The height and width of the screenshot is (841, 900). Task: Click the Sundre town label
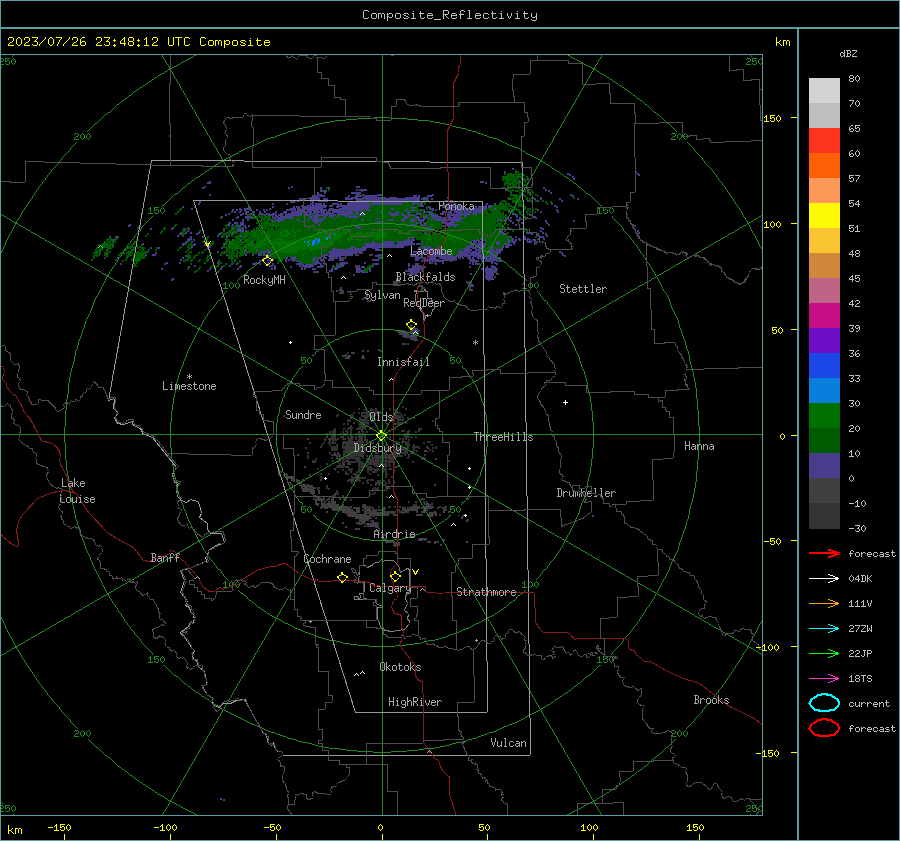click(x=303, y=414)
